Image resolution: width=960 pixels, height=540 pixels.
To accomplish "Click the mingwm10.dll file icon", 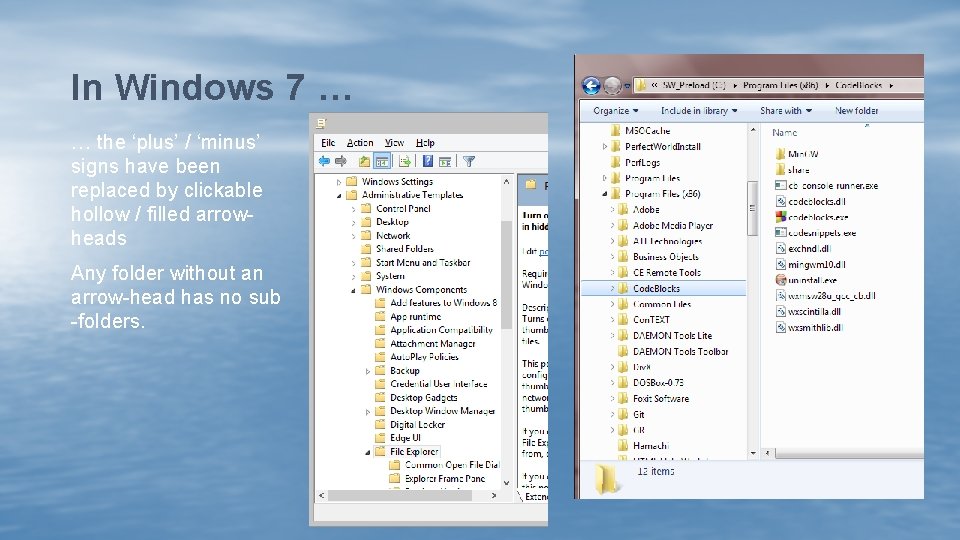I will pos(781,264).
